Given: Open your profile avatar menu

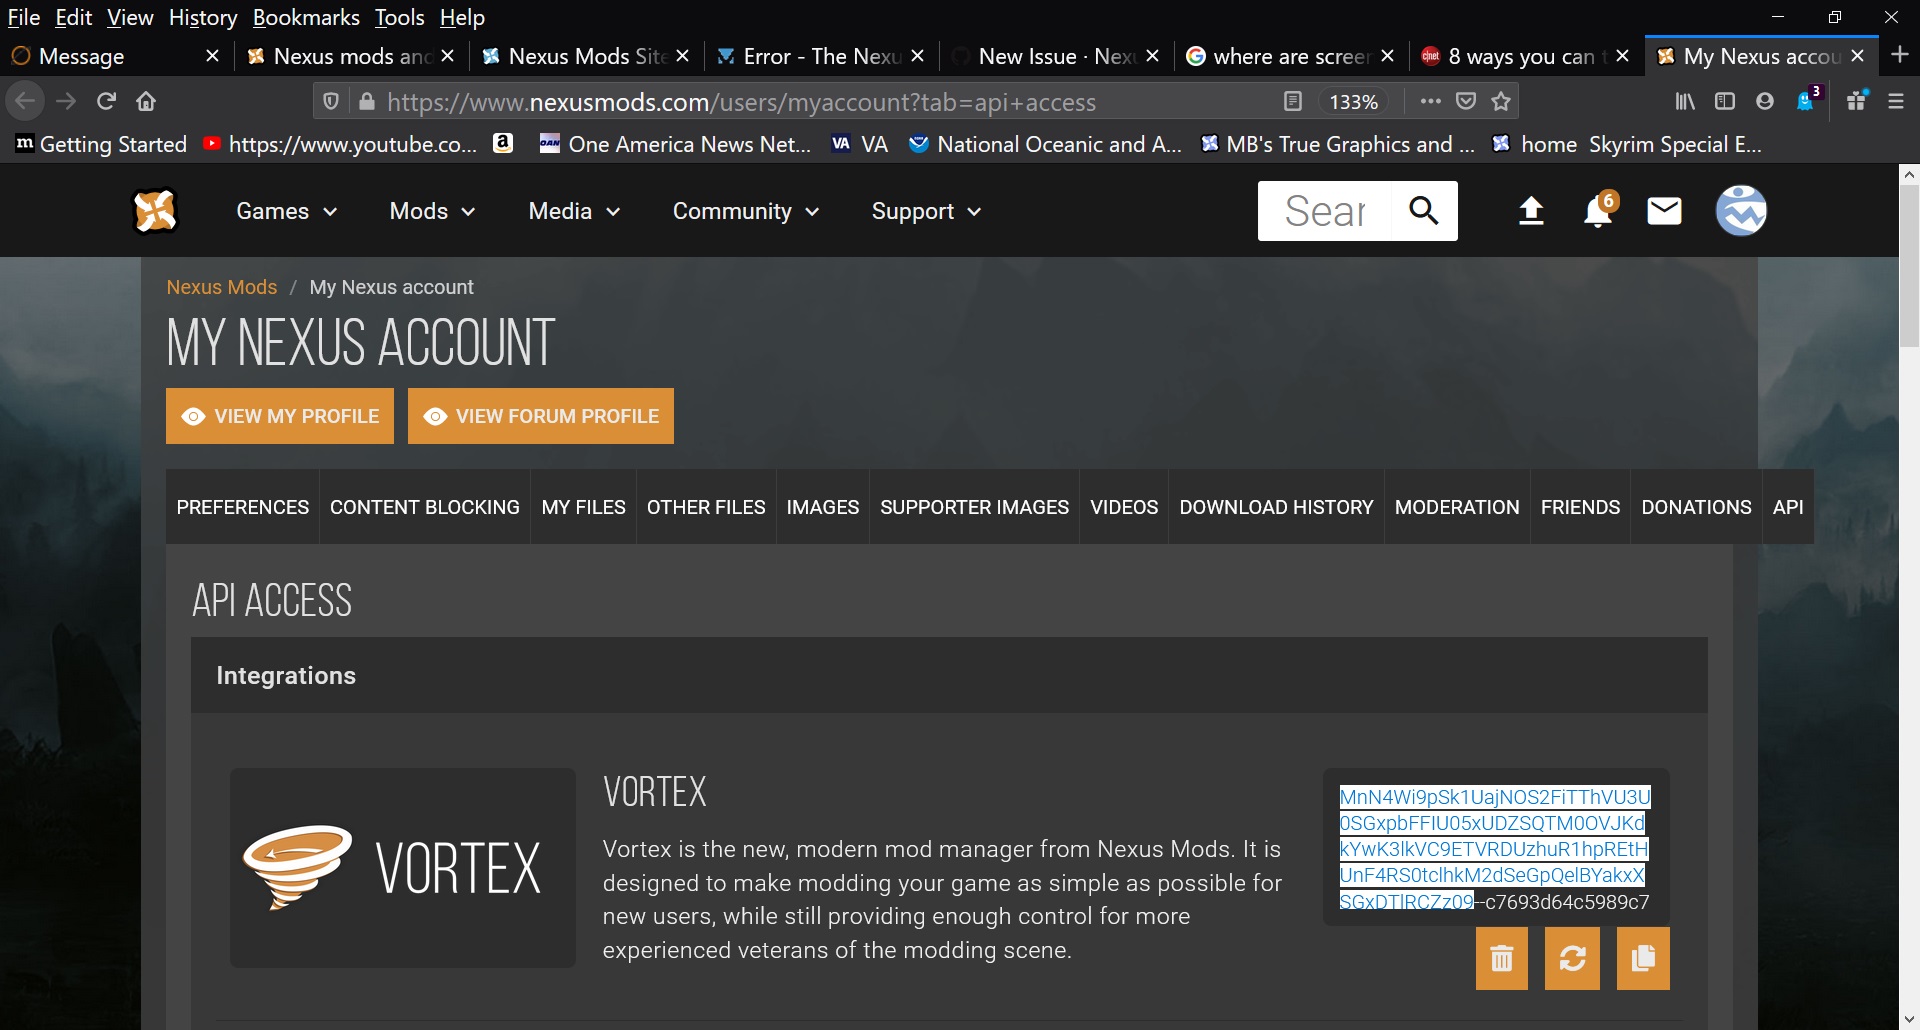Looking at the screenshot, I should 1741,211.
